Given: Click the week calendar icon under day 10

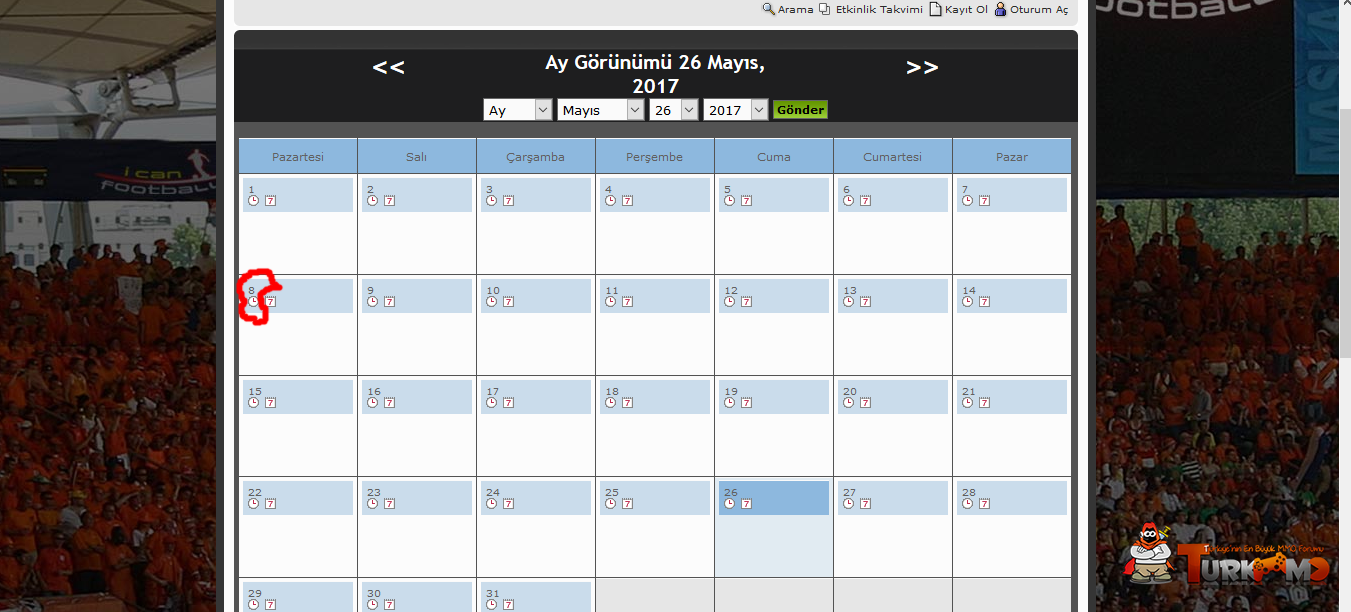Looking at the screenshot, I should click(509, 301).
